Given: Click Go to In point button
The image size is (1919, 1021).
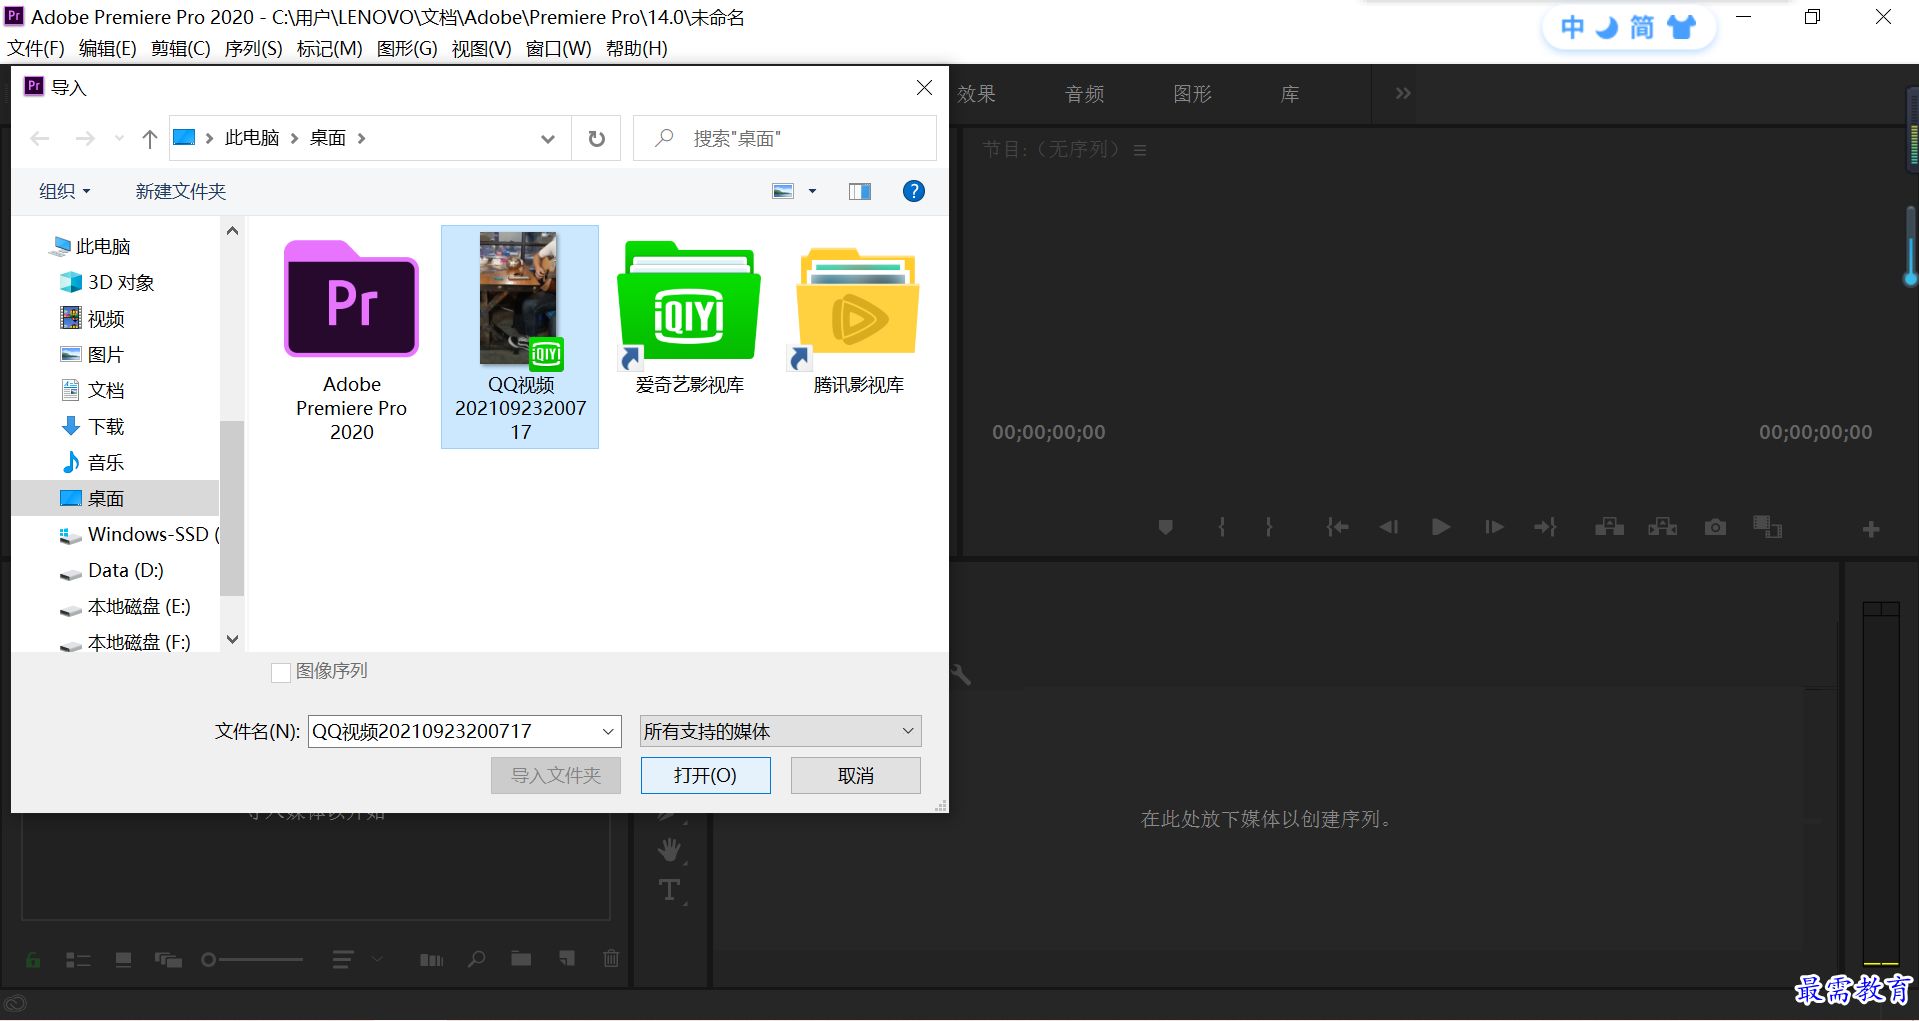Looking at the screenshot, I should click(1337, 527).
